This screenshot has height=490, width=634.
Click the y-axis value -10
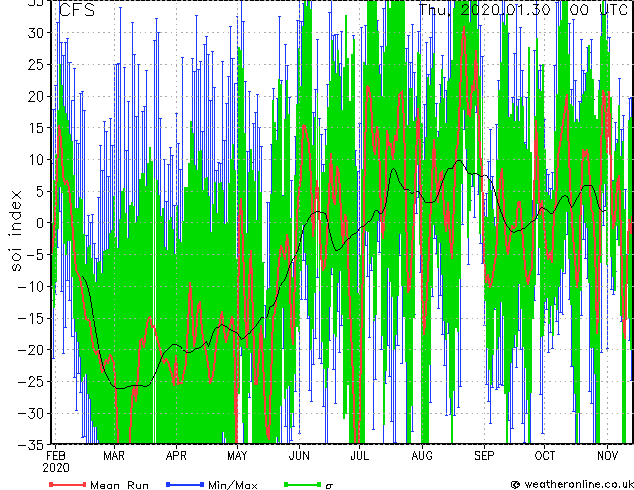click(31, 286)
